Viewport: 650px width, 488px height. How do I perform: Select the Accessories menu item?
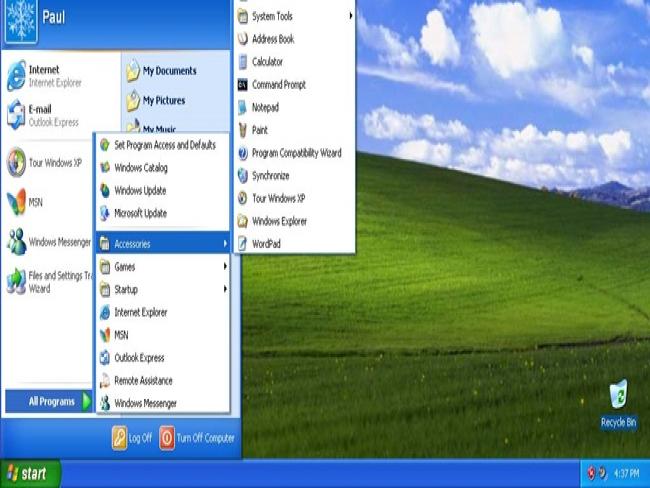pos(132,243)
